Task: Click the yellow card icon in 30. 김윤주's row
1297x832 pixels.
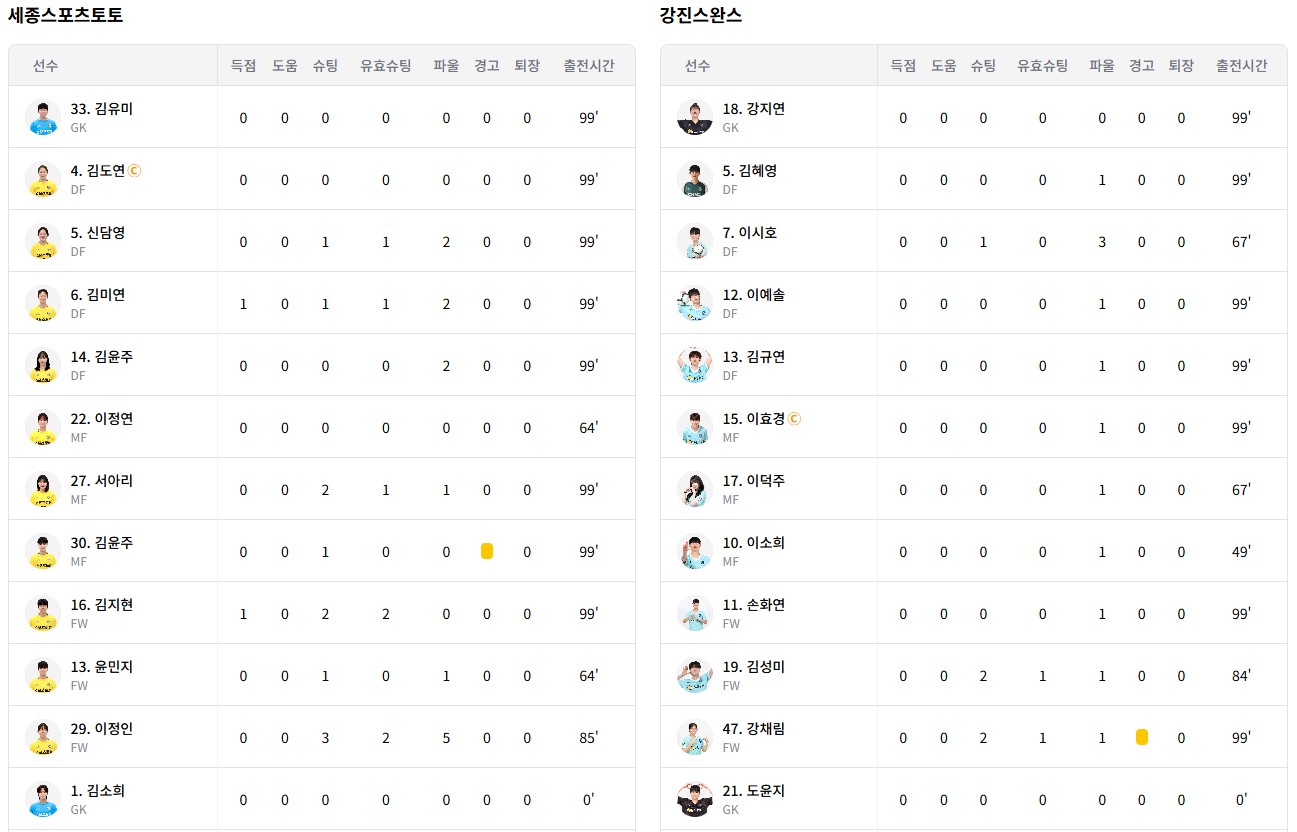Action: point(487,551)
